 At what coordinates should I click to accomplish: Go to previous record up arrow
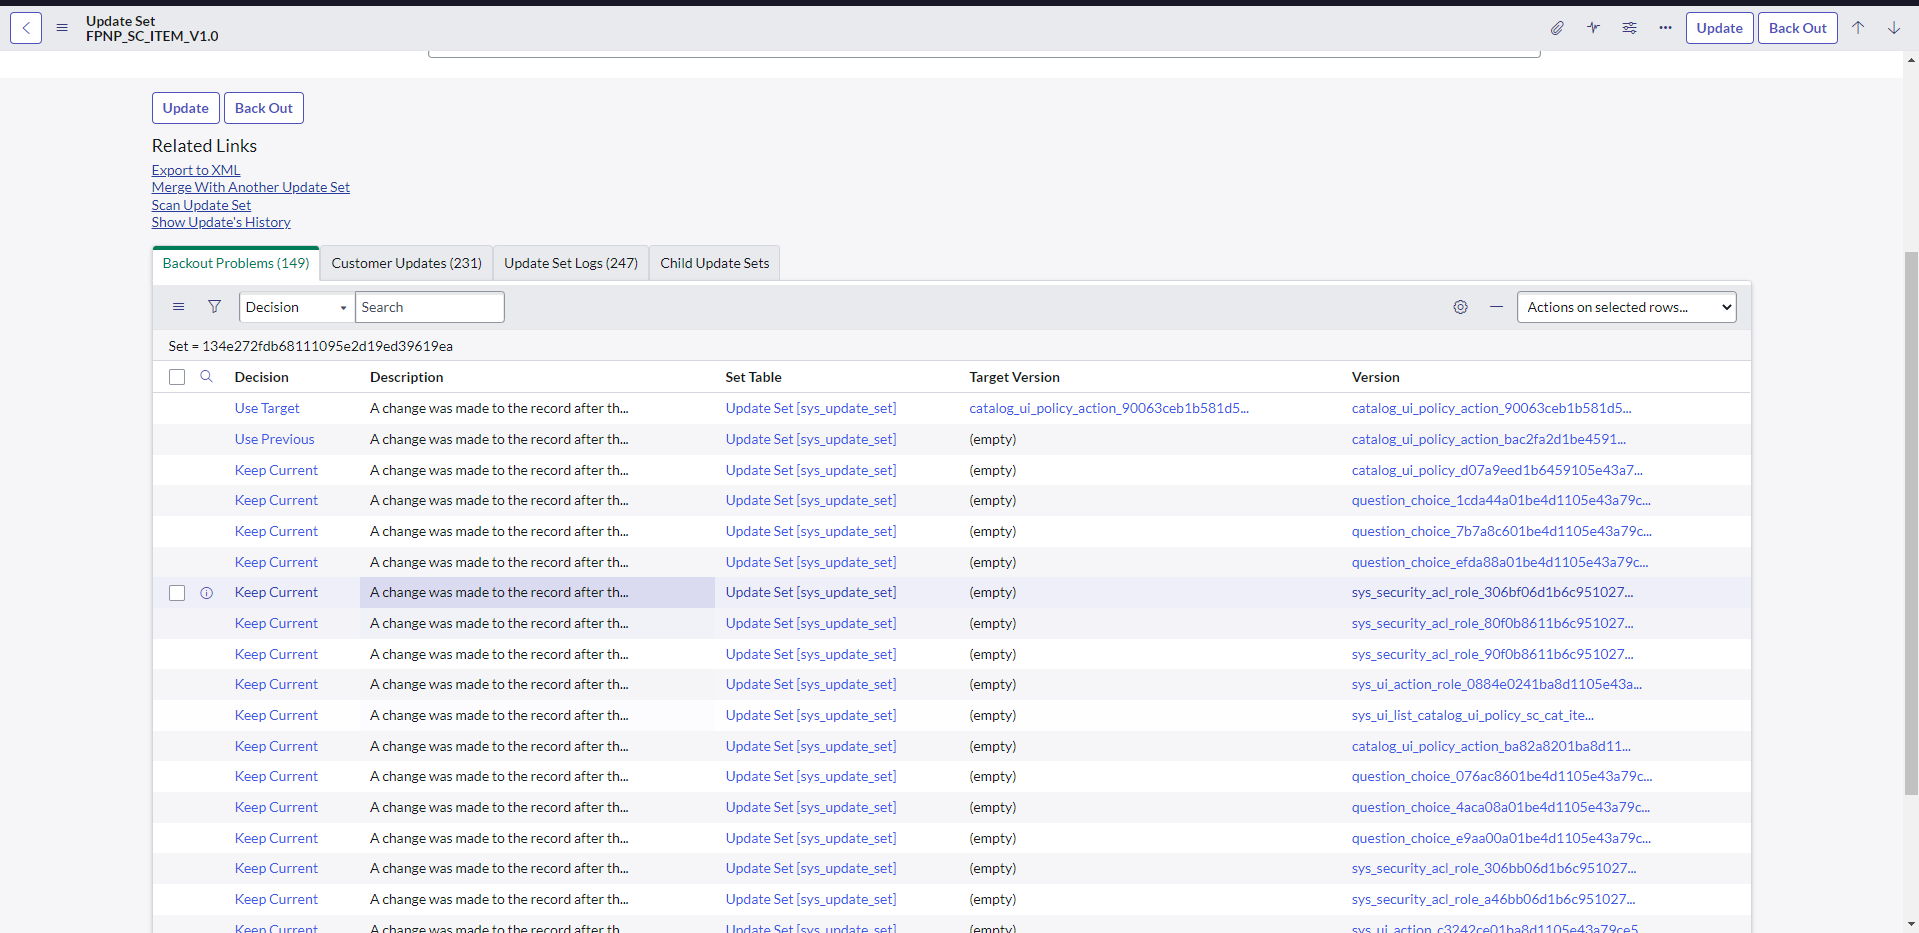click(1858, 28)
